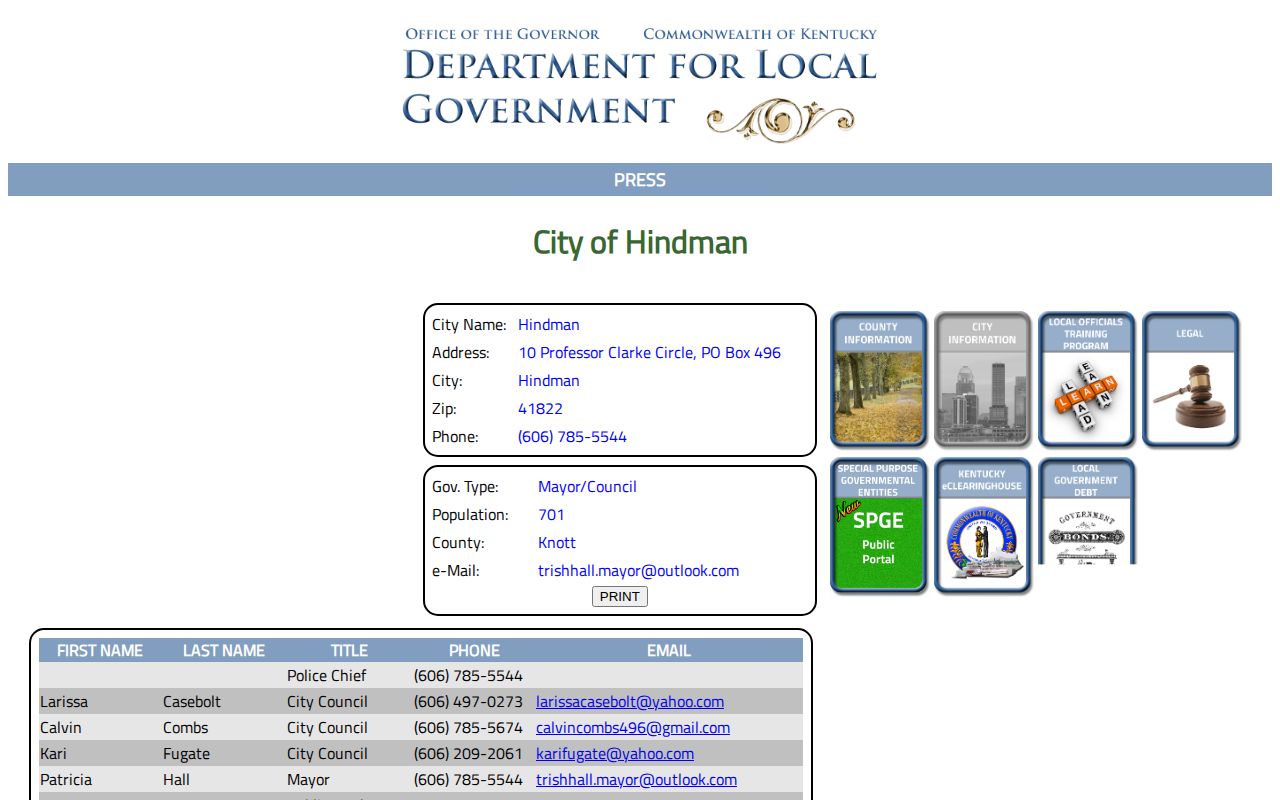Click the PHONE column header

tap(474, 650)
